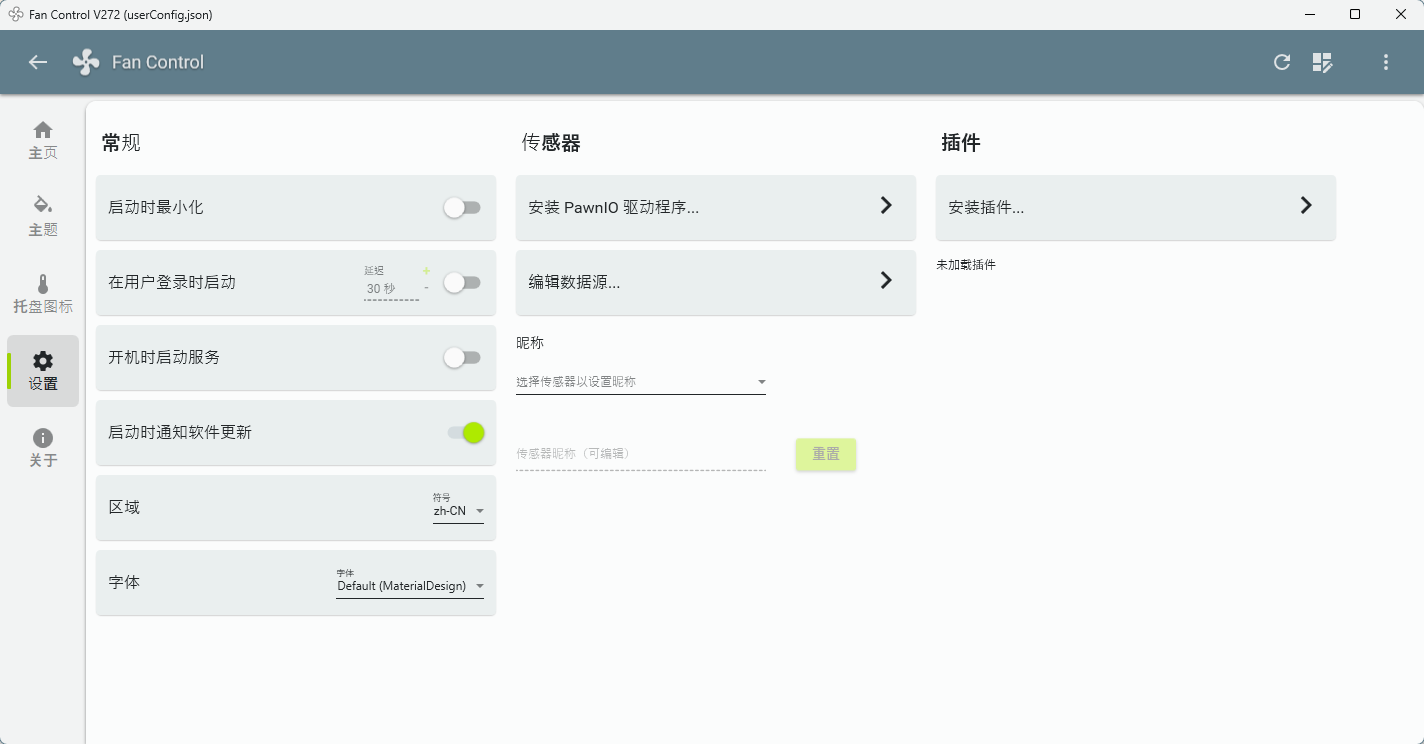1424x744 pixels.
Task: Toggle 开机时启动服务 switch
Action: coord(463,357)
